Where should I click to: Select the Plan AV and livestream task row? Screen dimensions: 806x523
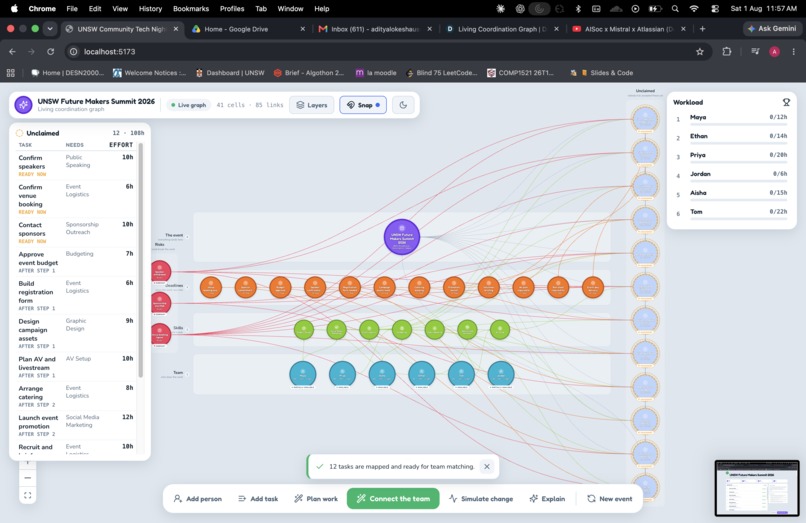coord(76,367)
